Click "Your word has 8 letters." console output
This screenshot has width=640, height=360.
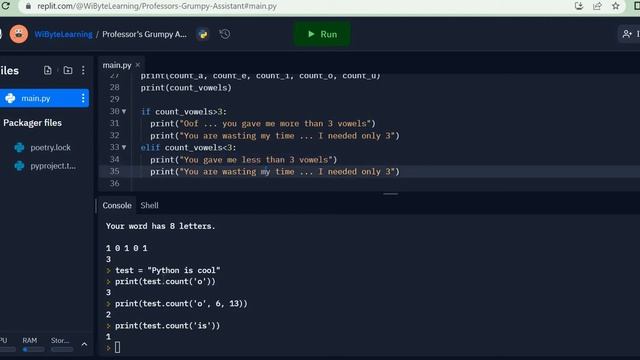coord(160,226)
